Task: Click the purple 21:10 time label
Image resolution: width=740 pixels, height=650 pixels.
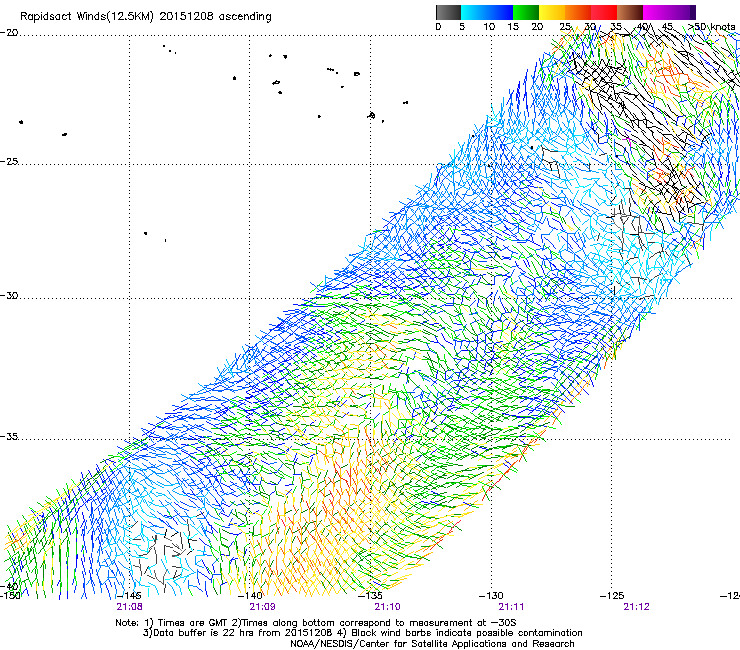Action: (387, 607)
